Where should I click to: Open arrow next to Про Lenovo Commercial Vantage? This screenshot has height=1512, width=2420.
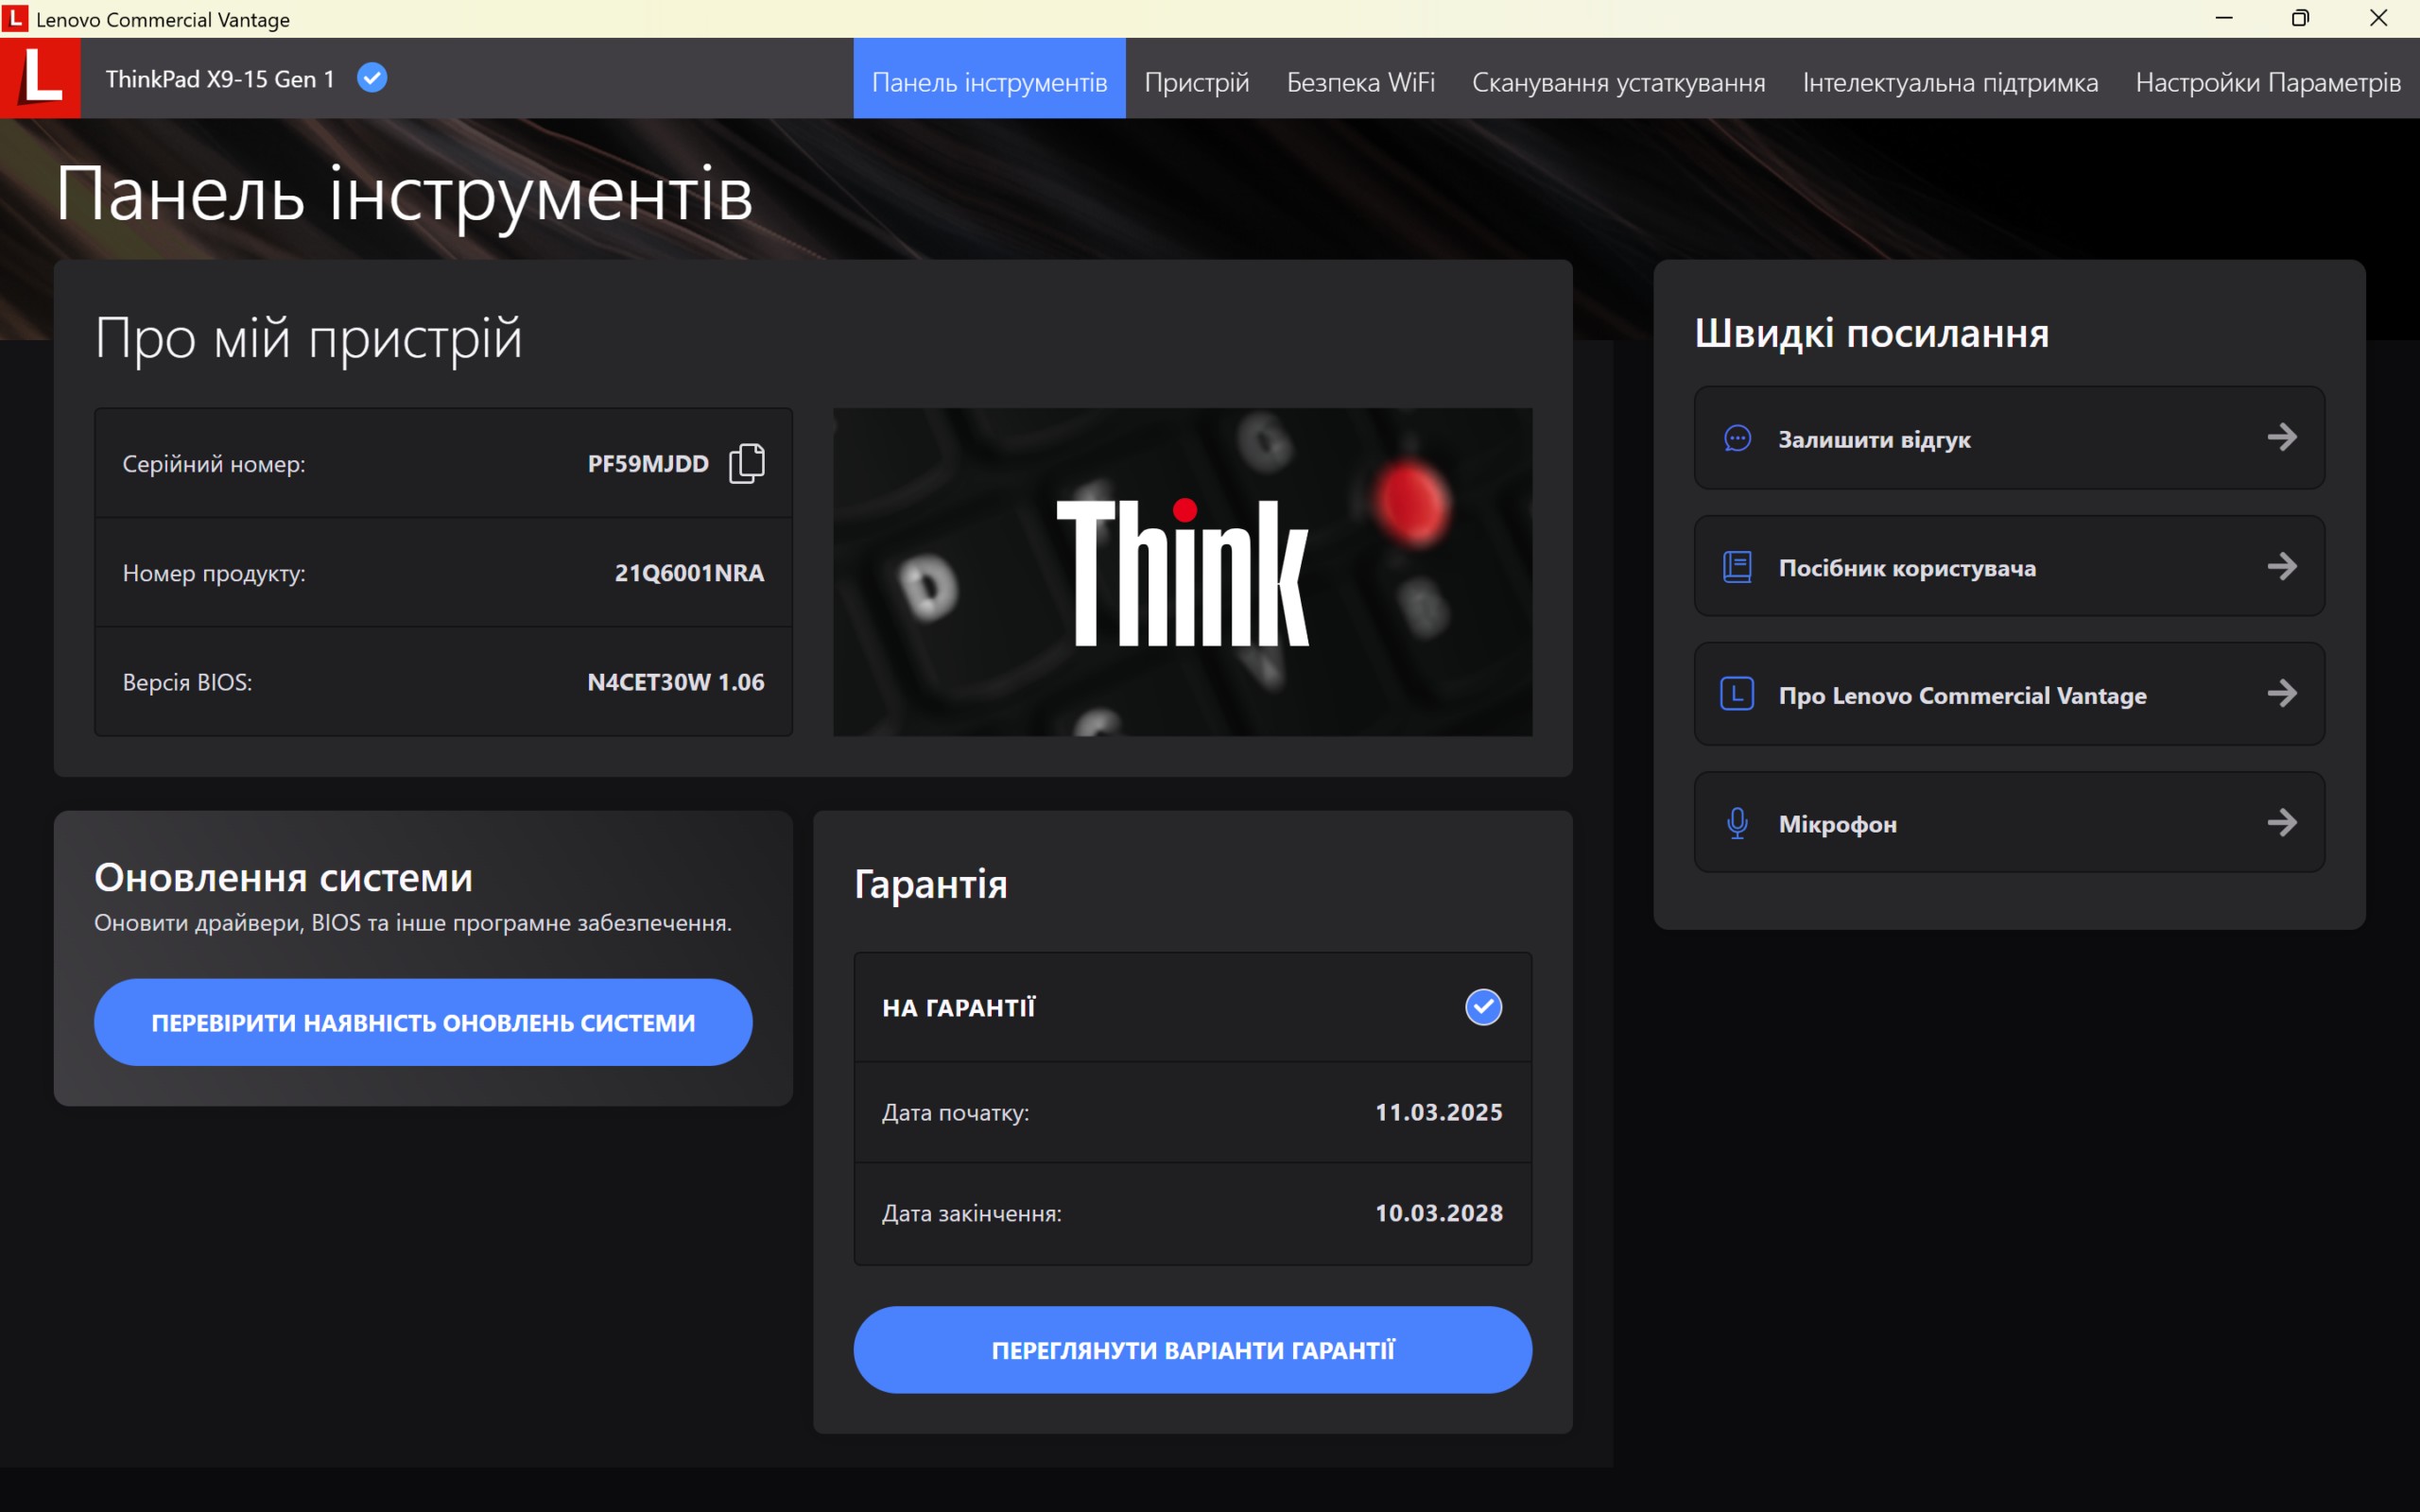2281,694
